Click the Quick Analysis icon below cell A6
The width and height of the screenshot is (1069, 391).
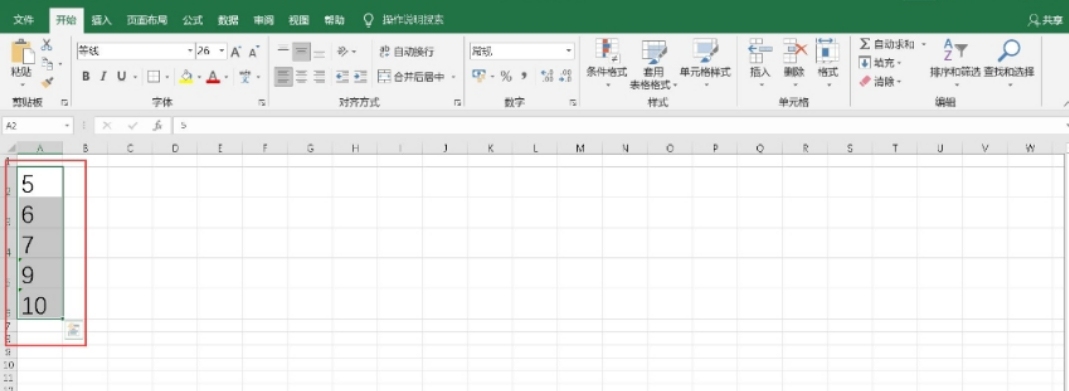click(x=74, y=330)
